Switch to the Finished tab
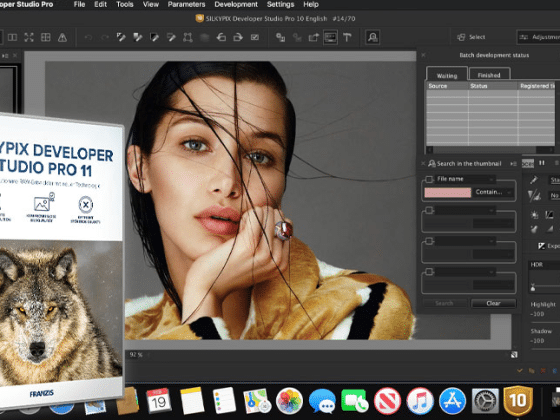This screenshot has width=560, height=420. 489,75
